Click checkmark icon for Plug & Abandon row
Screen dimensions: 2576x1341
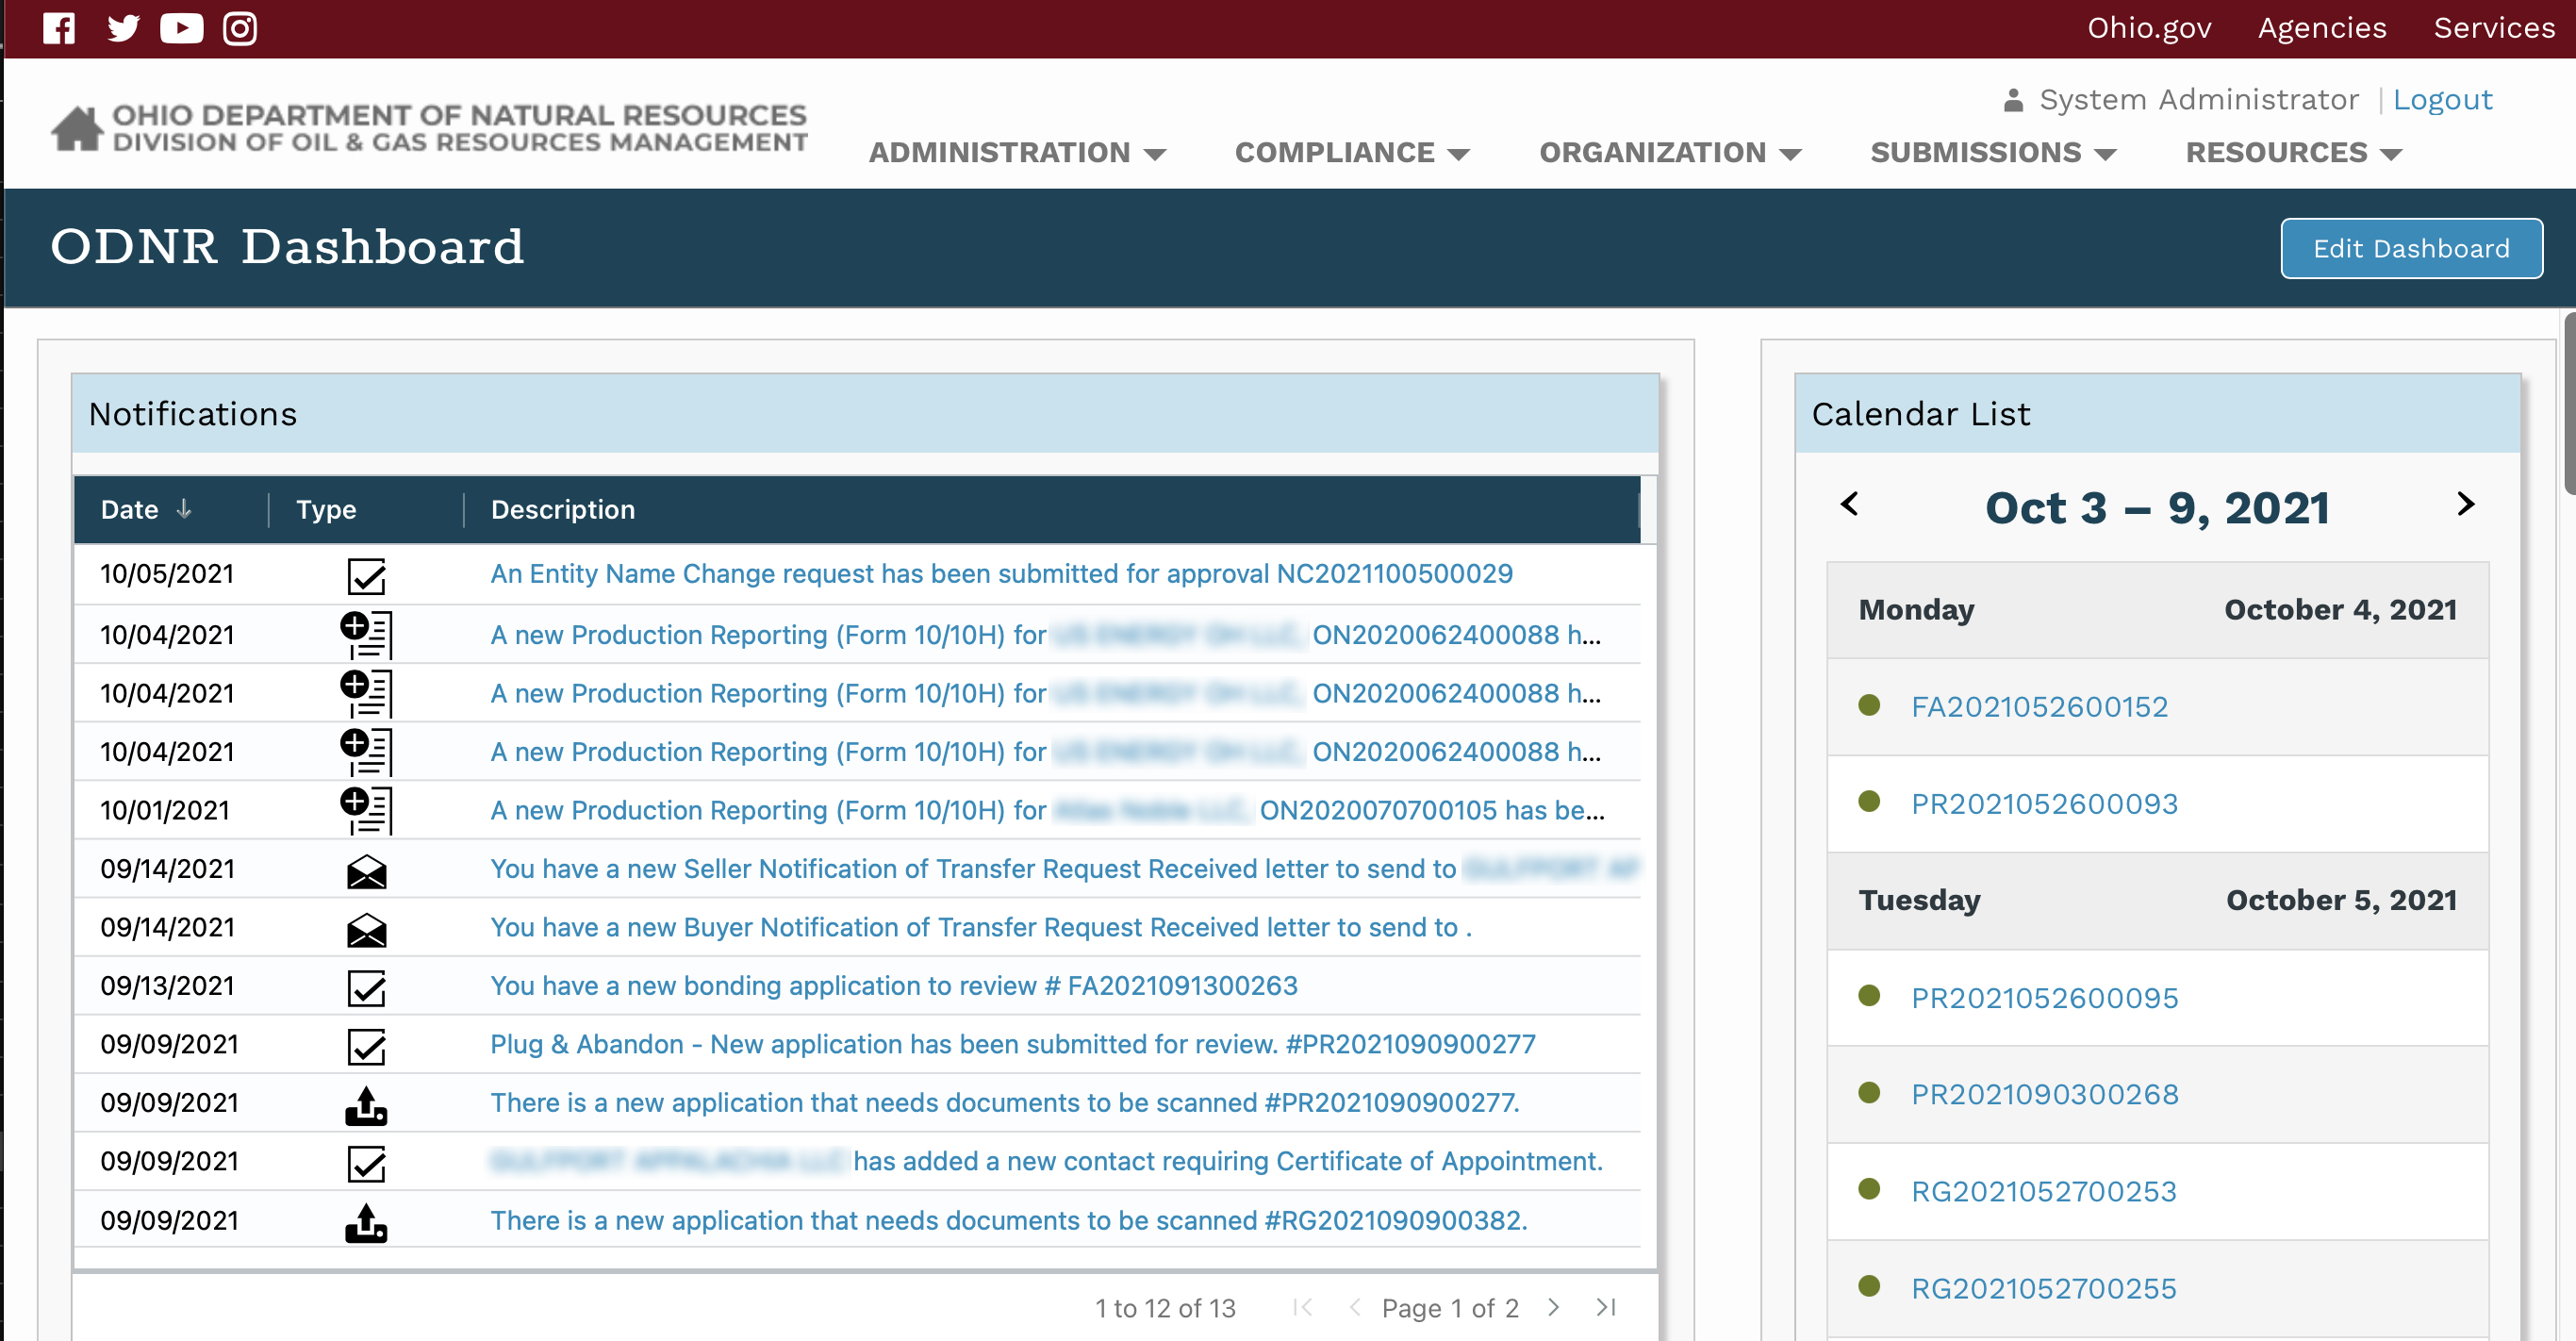point(367,1046)
